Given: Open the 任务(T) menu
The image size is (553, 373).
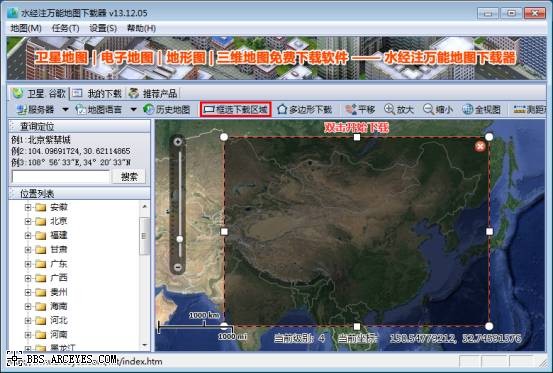Looking at the screenshot, I should click(66, 28).
